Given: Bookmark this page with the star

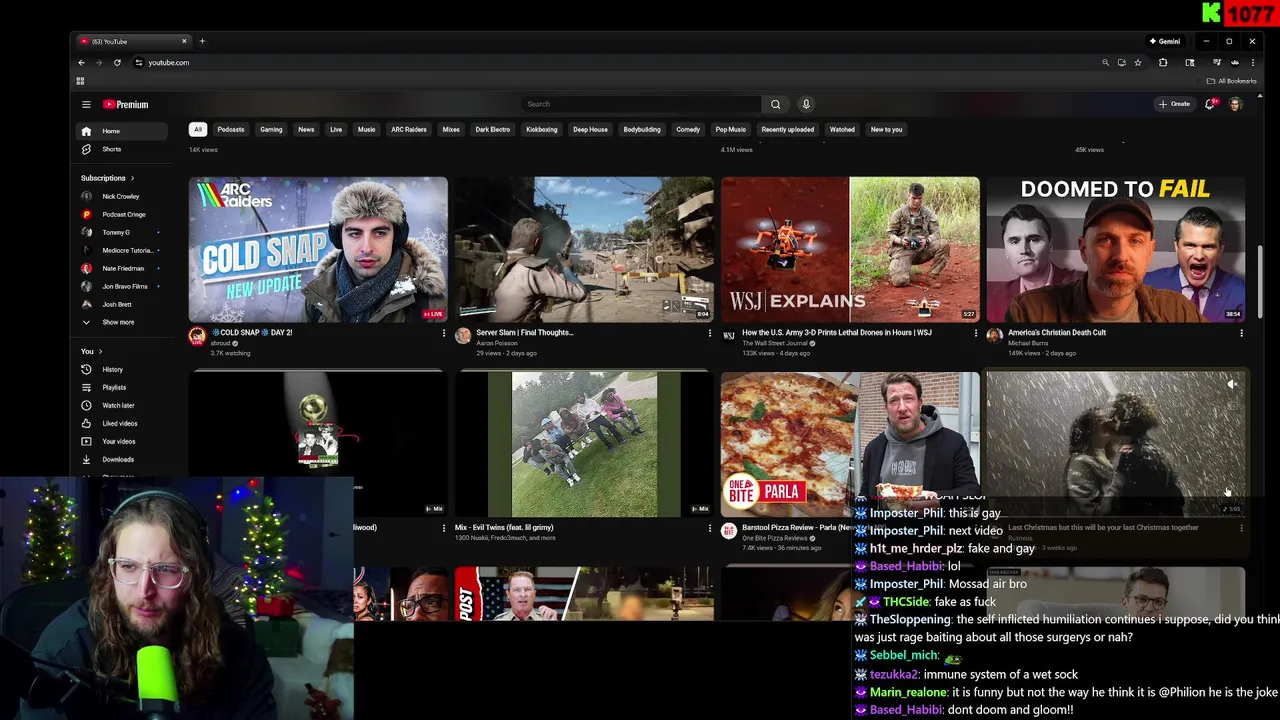Looking at the screenshot, I should [1137, 62].
